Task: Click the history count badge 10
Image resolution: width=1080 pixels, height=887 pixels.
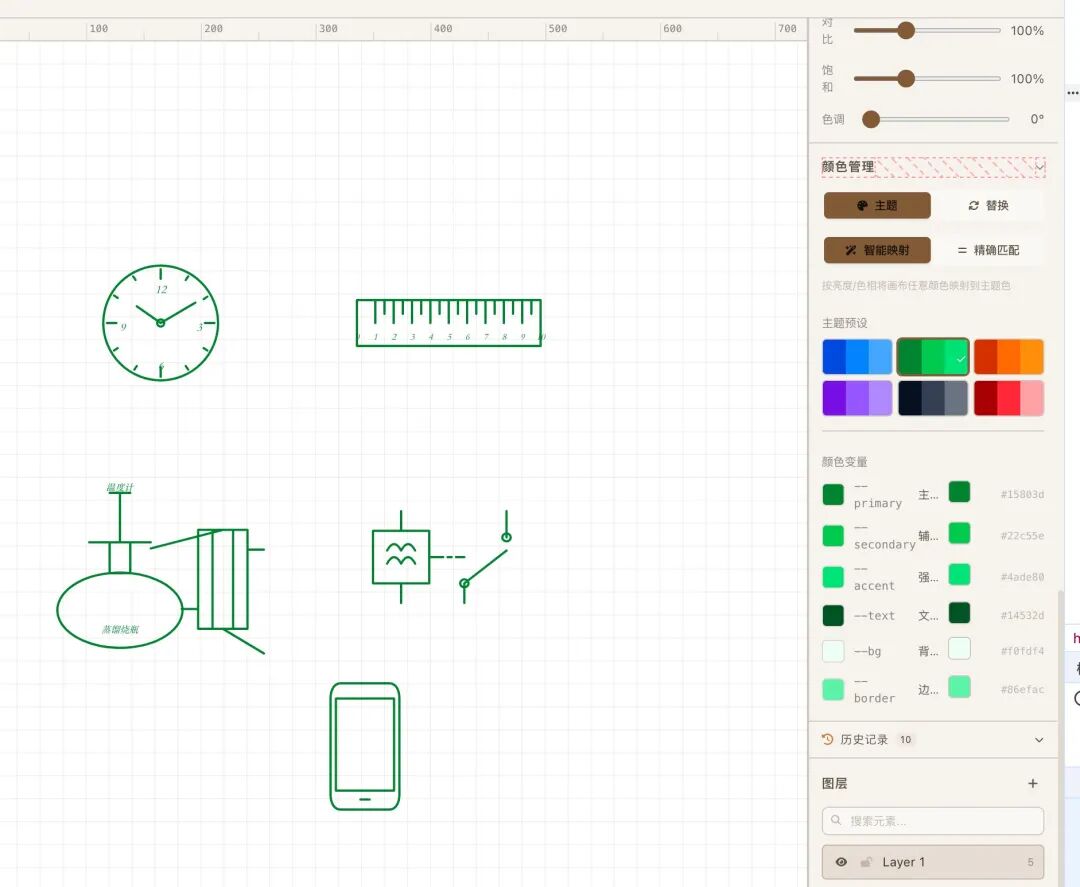Action: 905,740
